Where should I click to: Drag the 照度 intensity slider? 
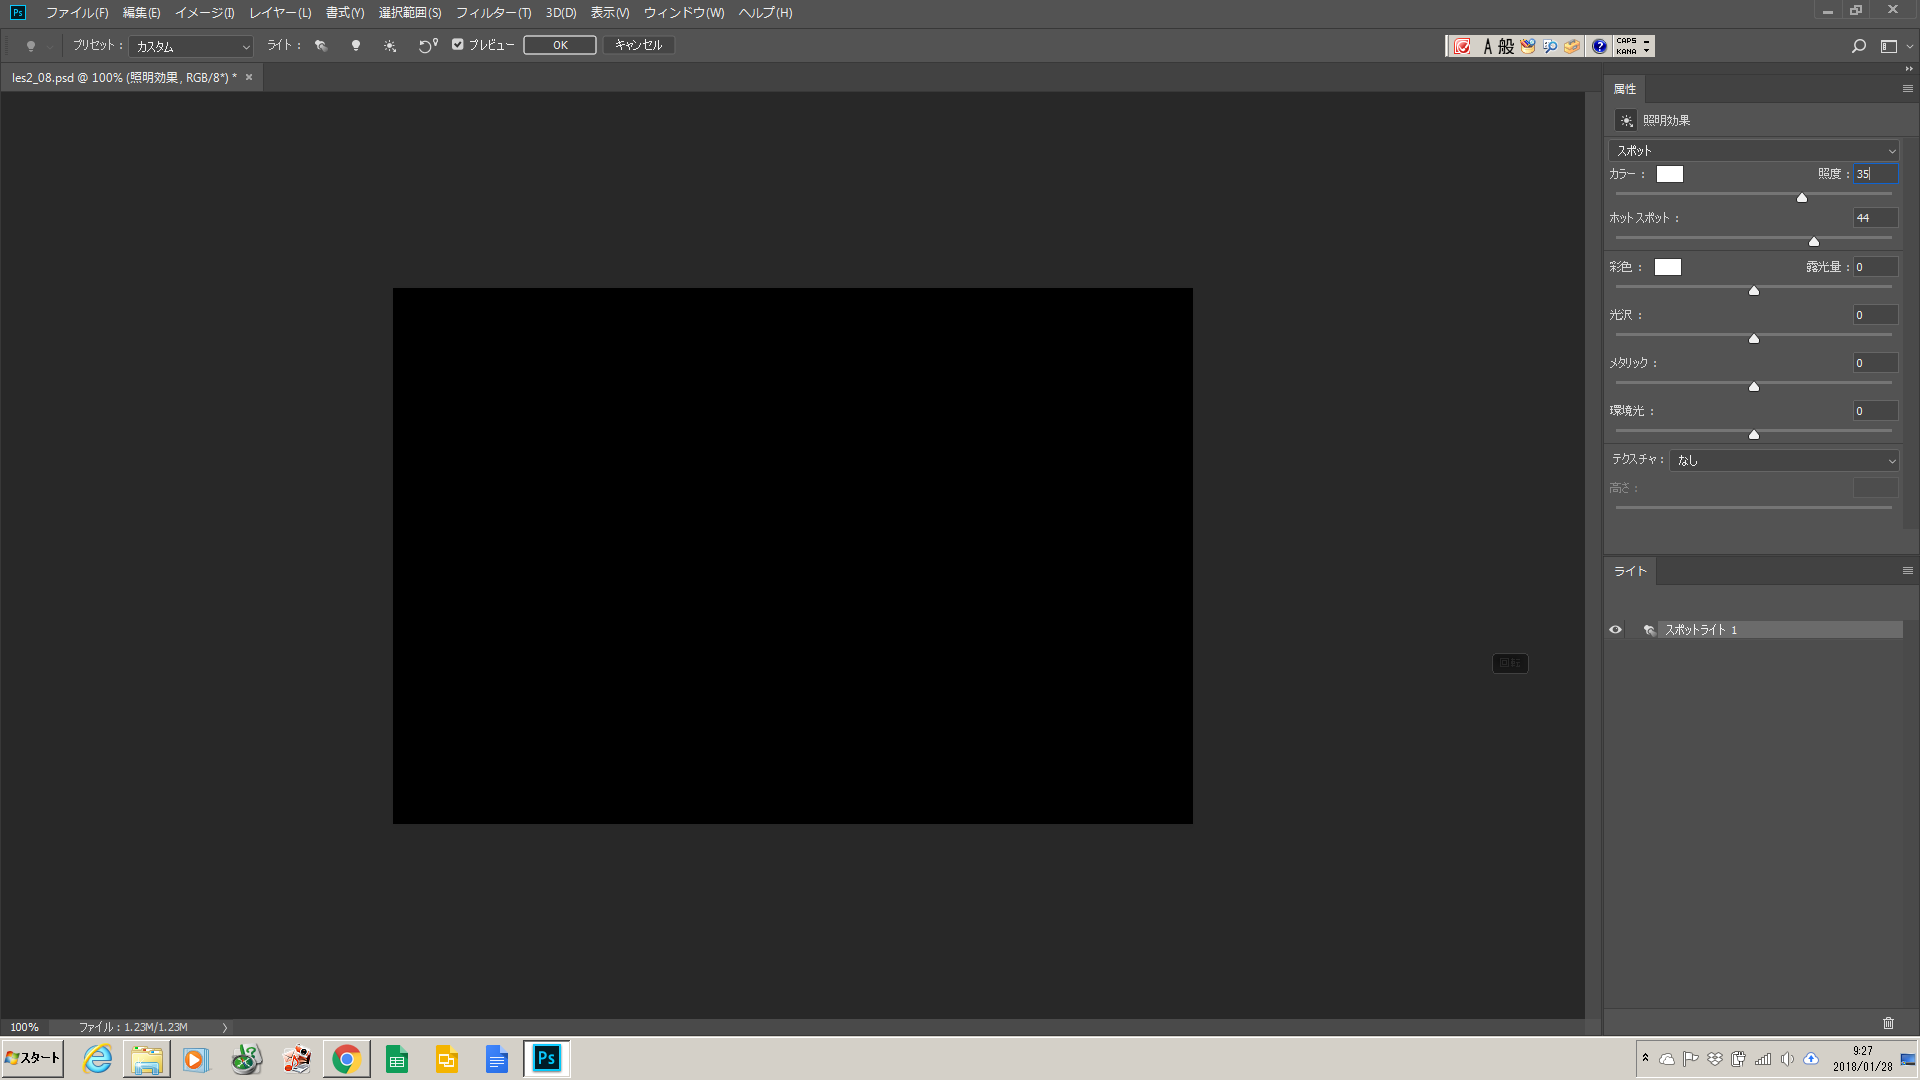[x=1801, y=196]
